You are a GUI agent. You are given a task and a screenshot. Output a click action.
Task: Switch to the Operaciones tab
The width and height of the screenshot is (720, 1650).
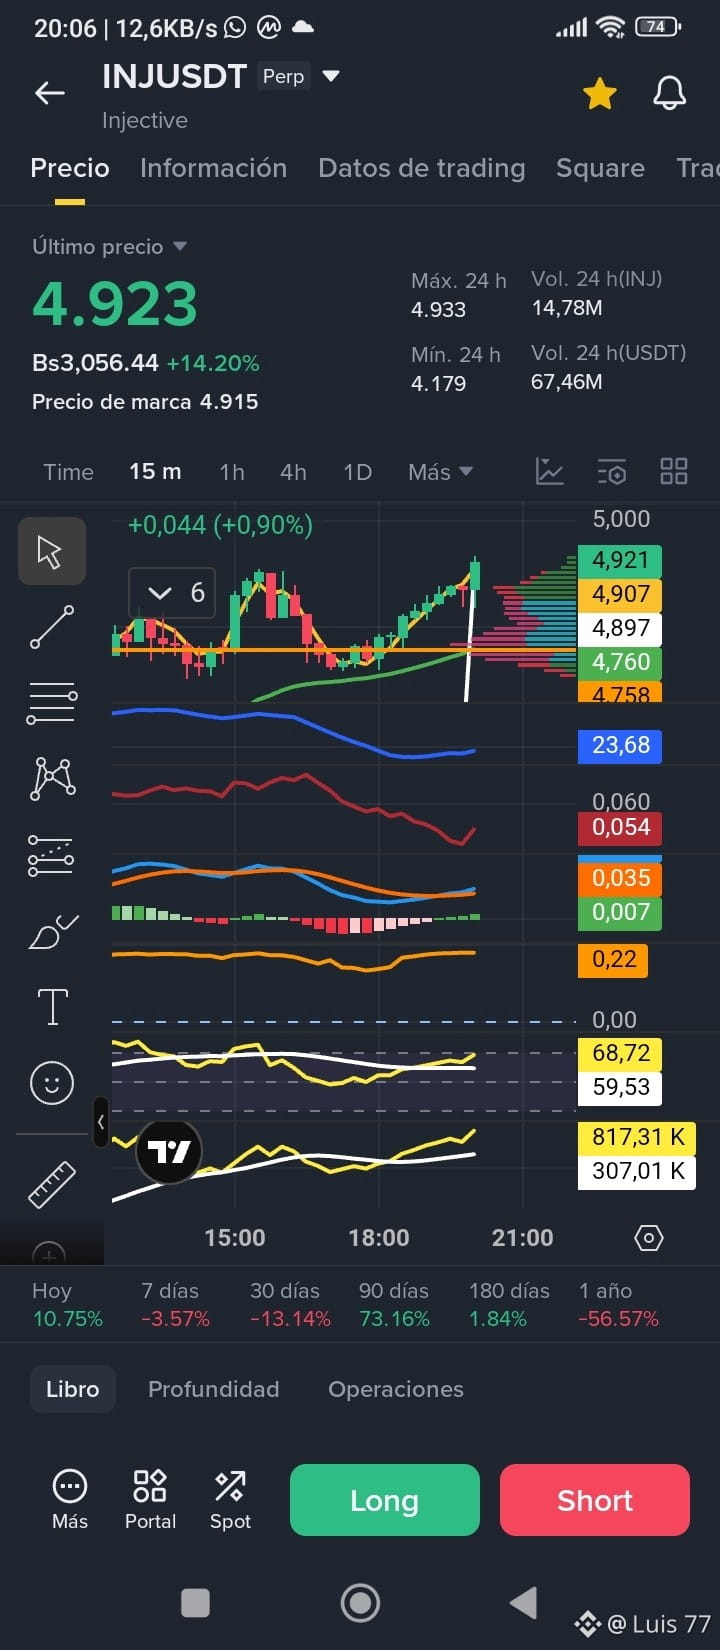click(x=396, y=1389)
